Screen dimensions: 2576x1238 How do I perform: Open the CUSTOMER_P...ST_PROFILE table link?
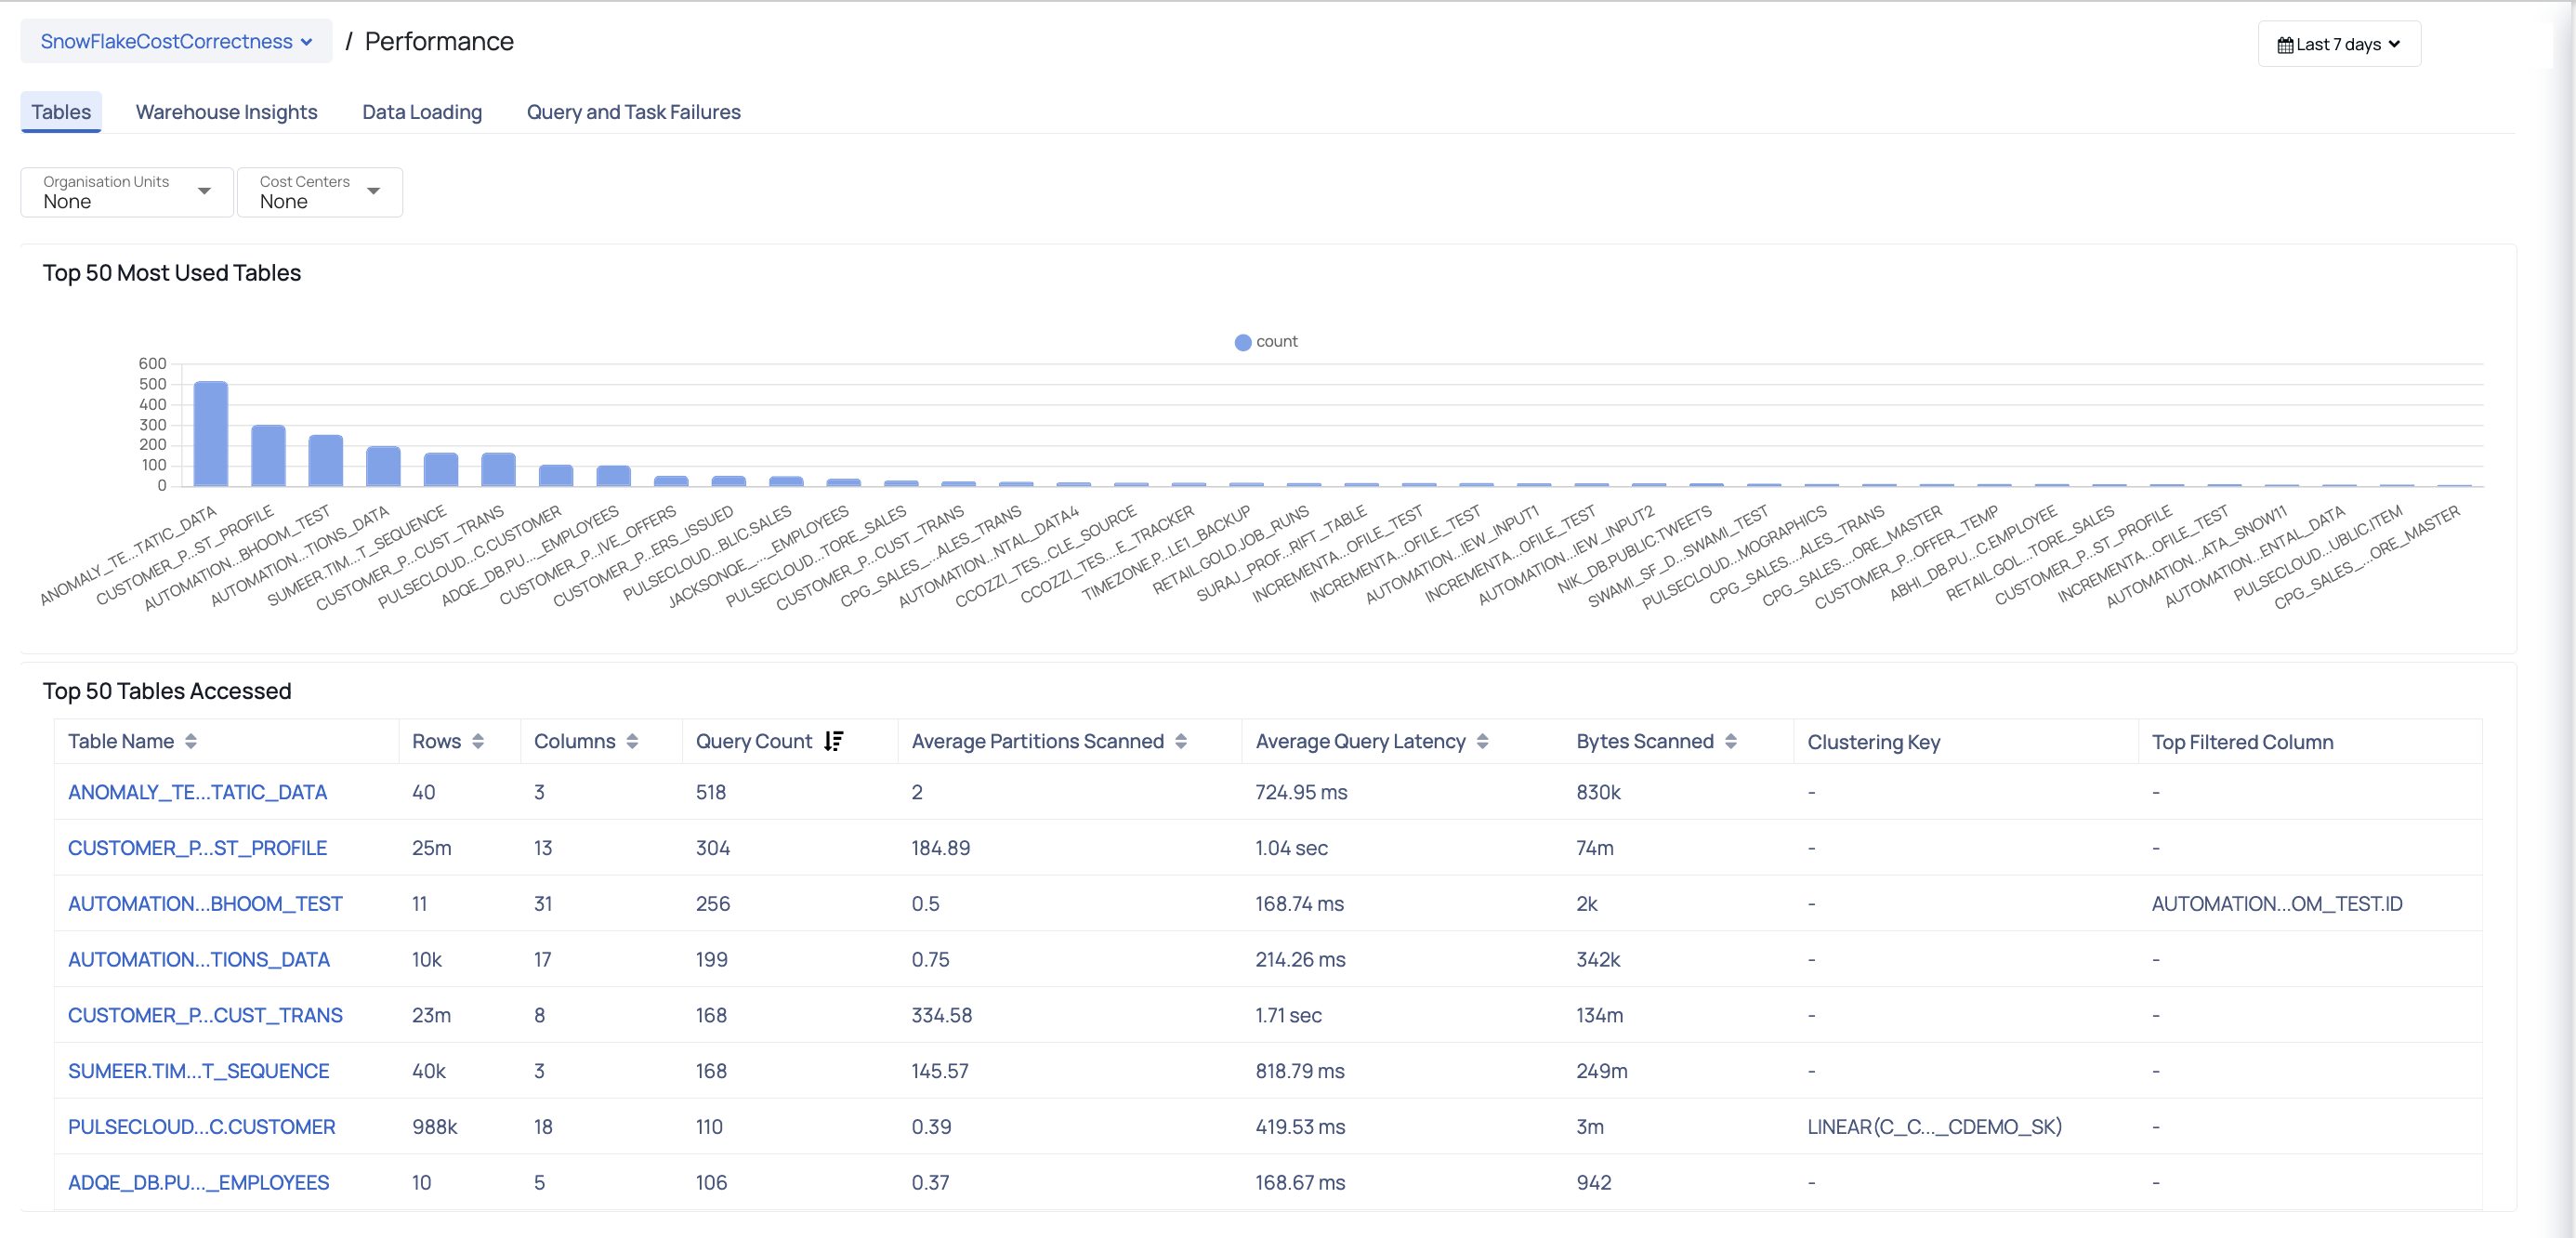point(197,848)
